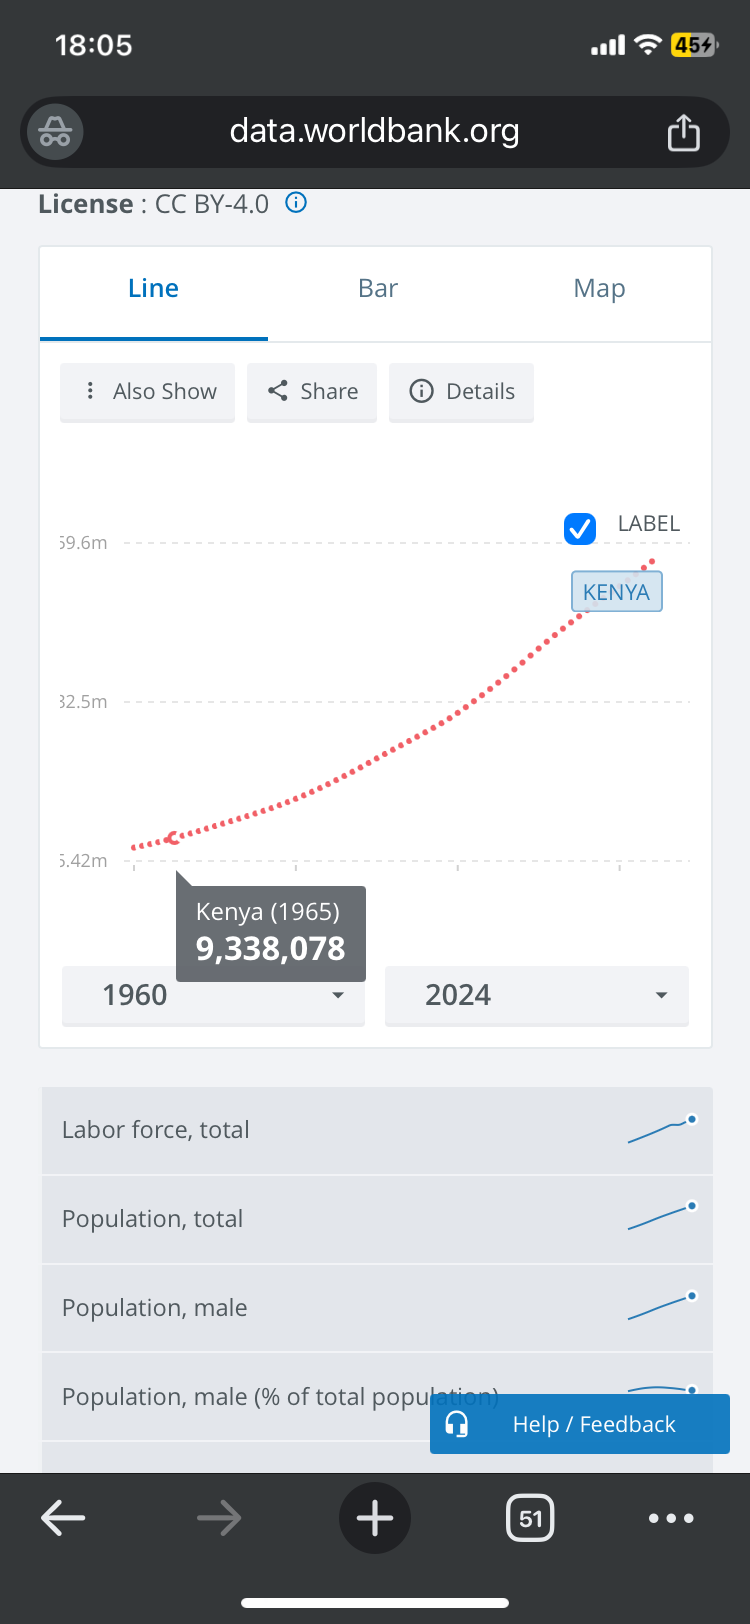Click the Share button
750x1624 pixels.
[312, 392]
